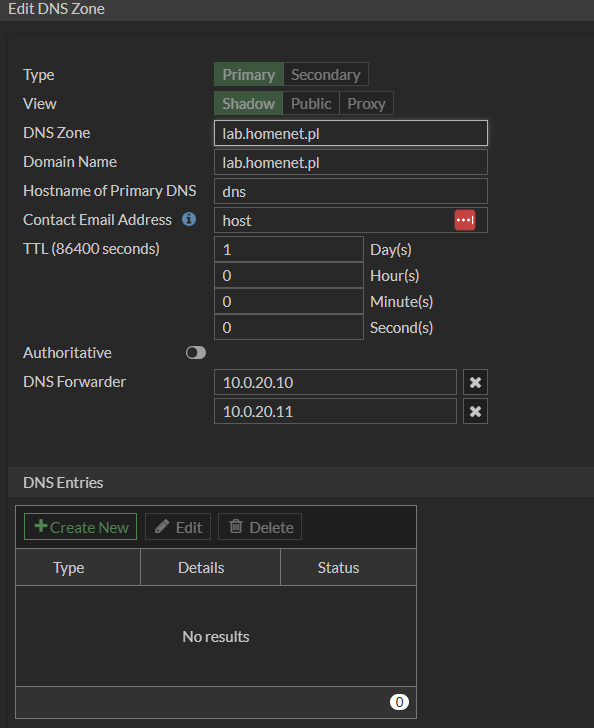
Task: Remove DNS forwarder 10.0.20.10
Action: [x=475, y=382]
